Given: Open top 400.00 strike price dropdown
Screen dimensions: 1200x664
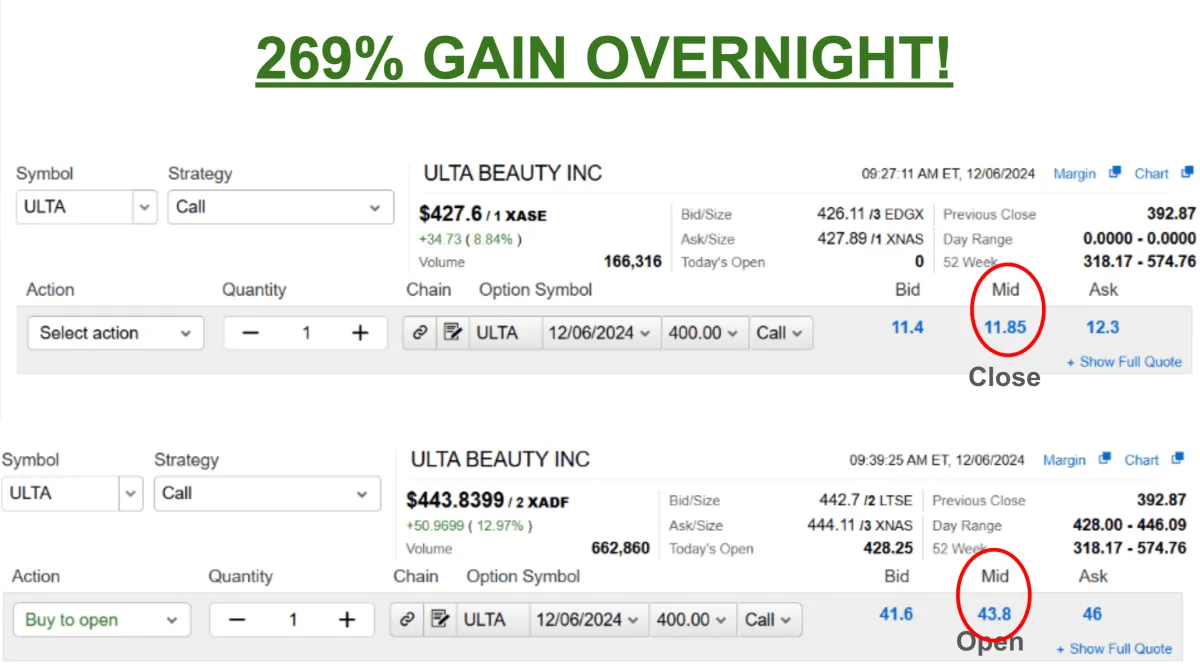Looking at the screenshot, I should click(x=705, y=333).
